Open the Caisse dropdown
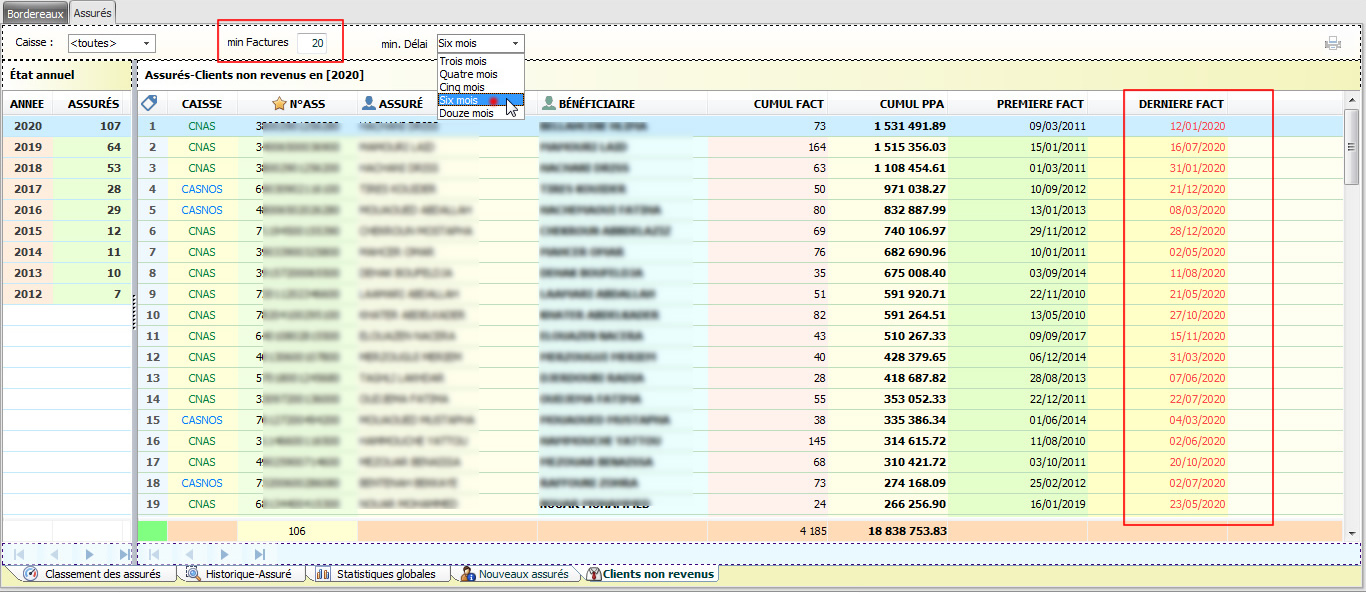 (148, 43)
